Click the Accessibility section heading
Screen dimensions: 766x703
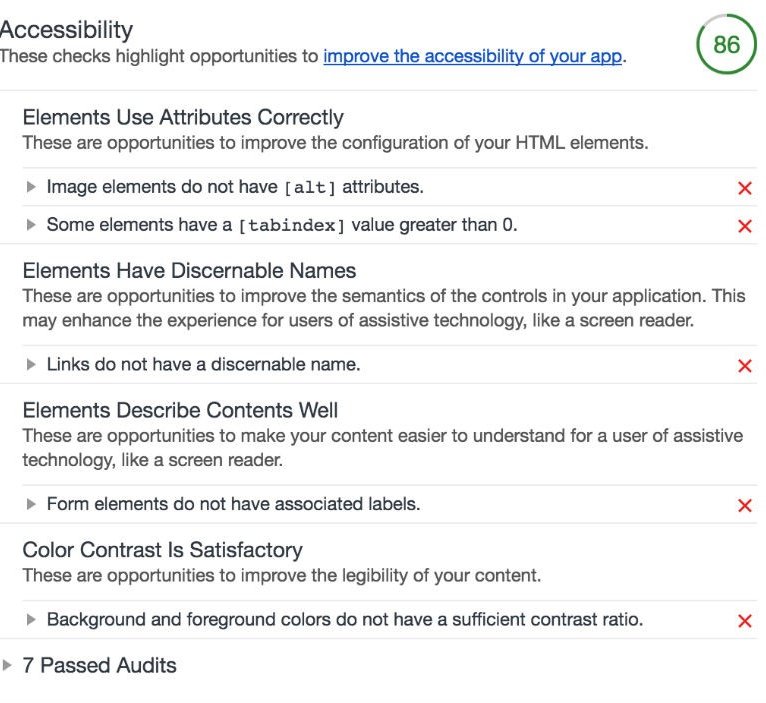coord(66,30)
